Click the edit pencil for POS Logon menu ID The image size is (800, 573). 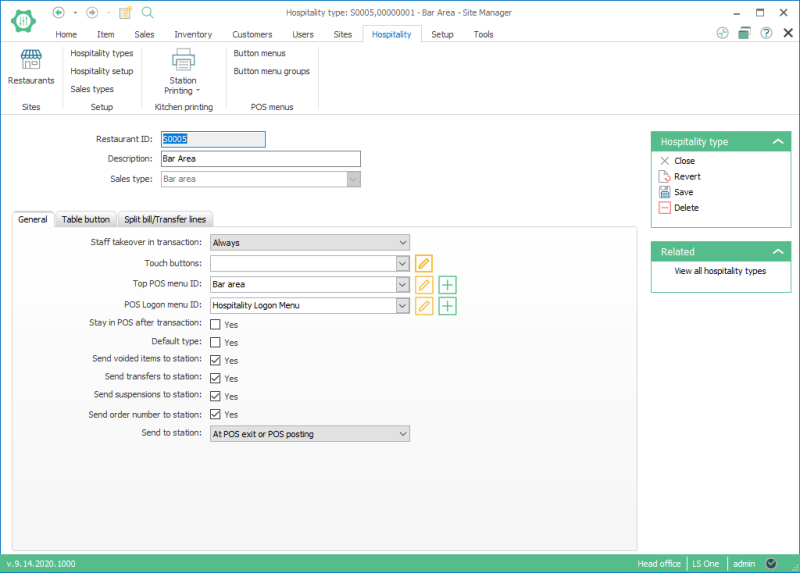tap(423, 306)
